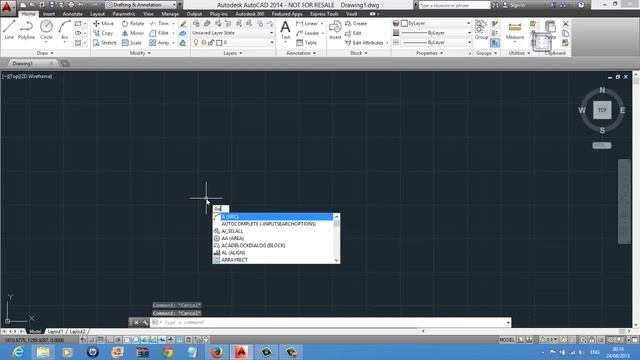The image size is (640, 360).
Task: Open the ByLayer color dropdown
Action: [436, 23]
